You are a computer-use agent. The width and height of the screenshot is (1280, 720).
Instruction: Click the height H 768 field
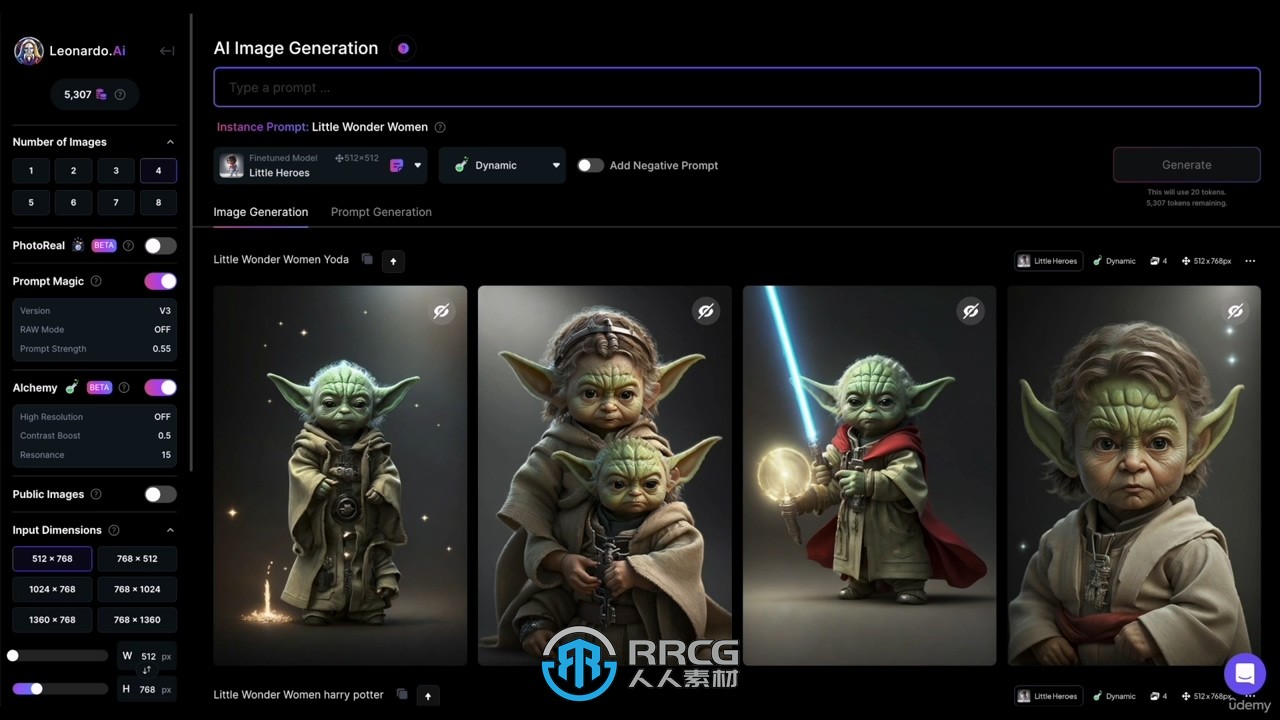coord(147,689)
